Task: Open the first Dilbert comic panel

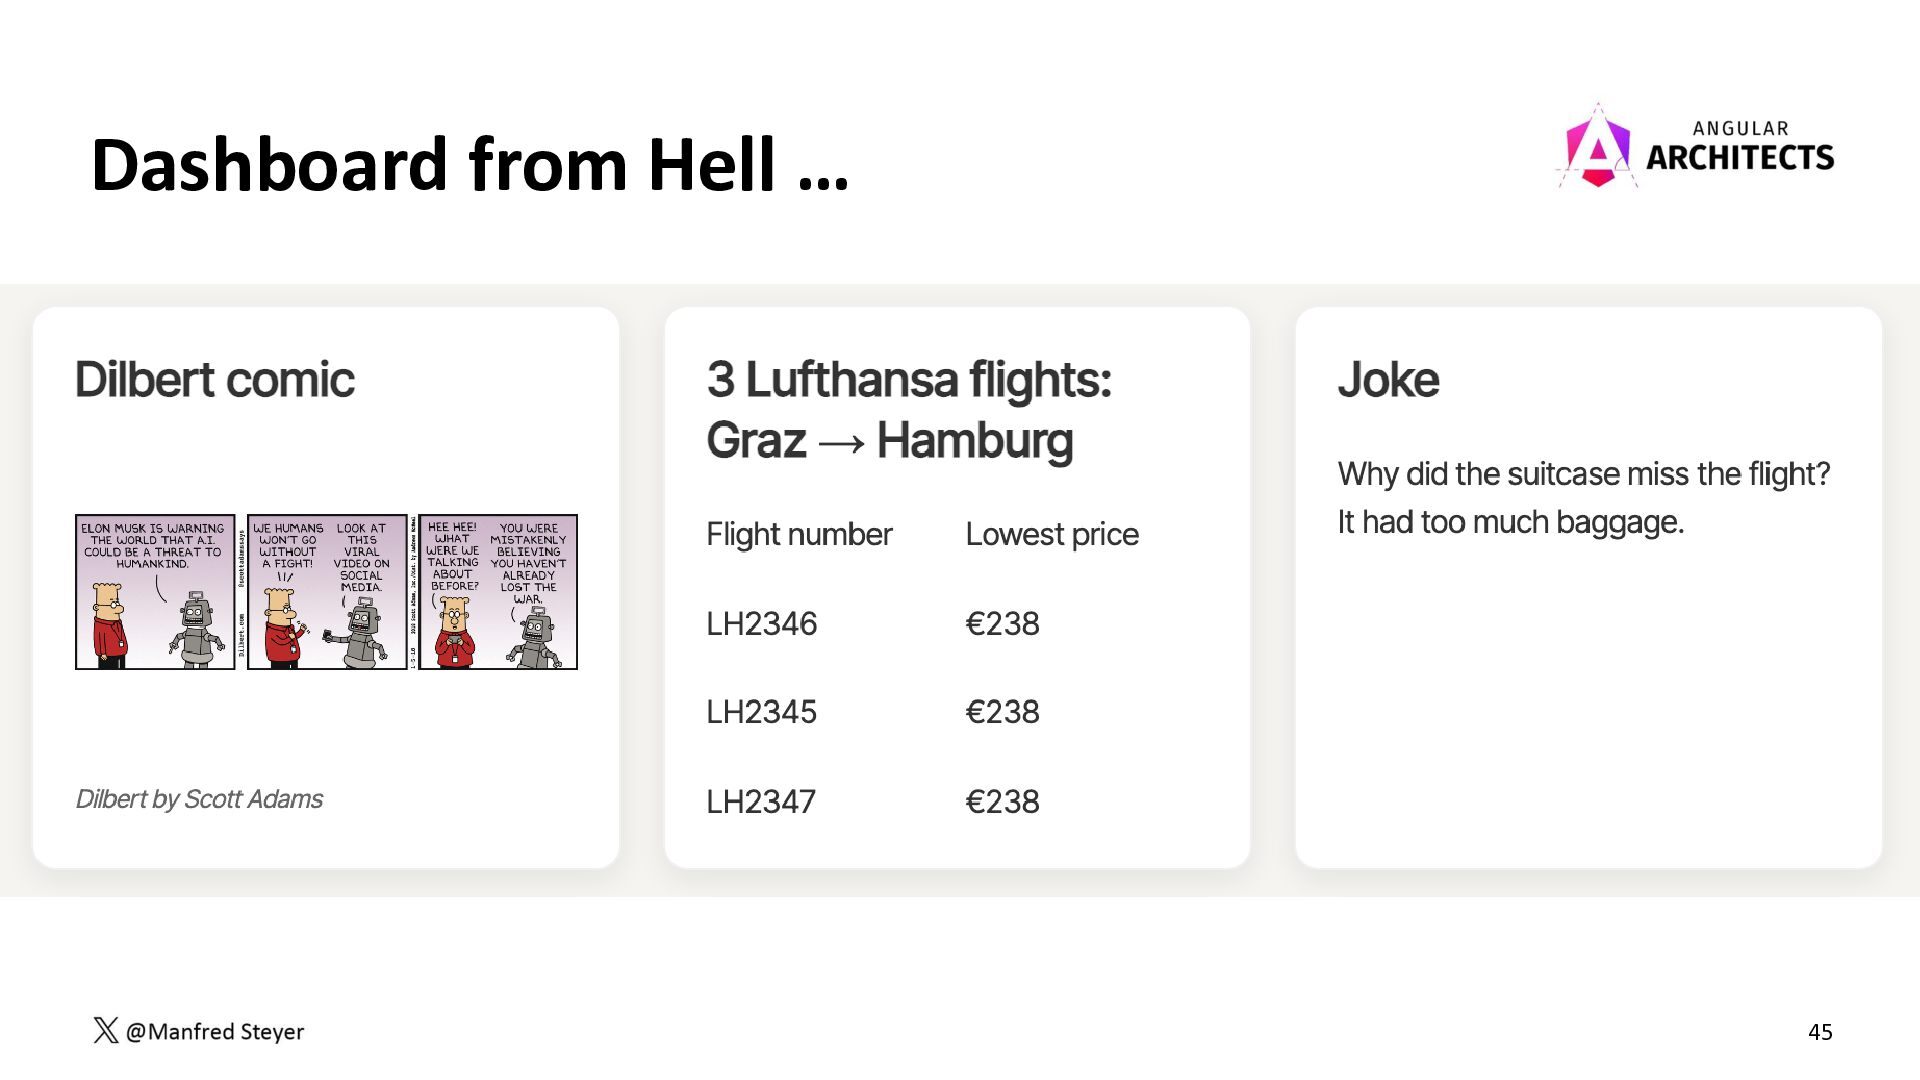Action: click(x=155, y=592)
